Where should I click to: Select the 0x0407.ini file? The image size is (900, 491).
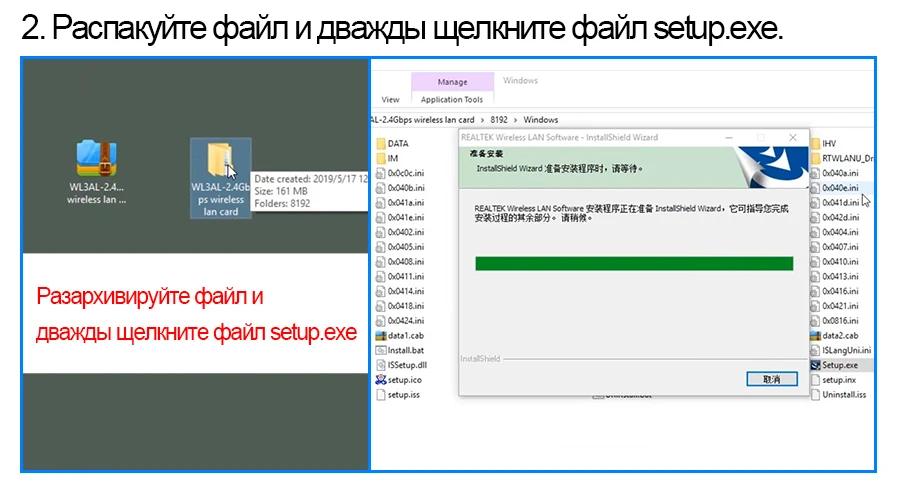[x=835, y=247]
